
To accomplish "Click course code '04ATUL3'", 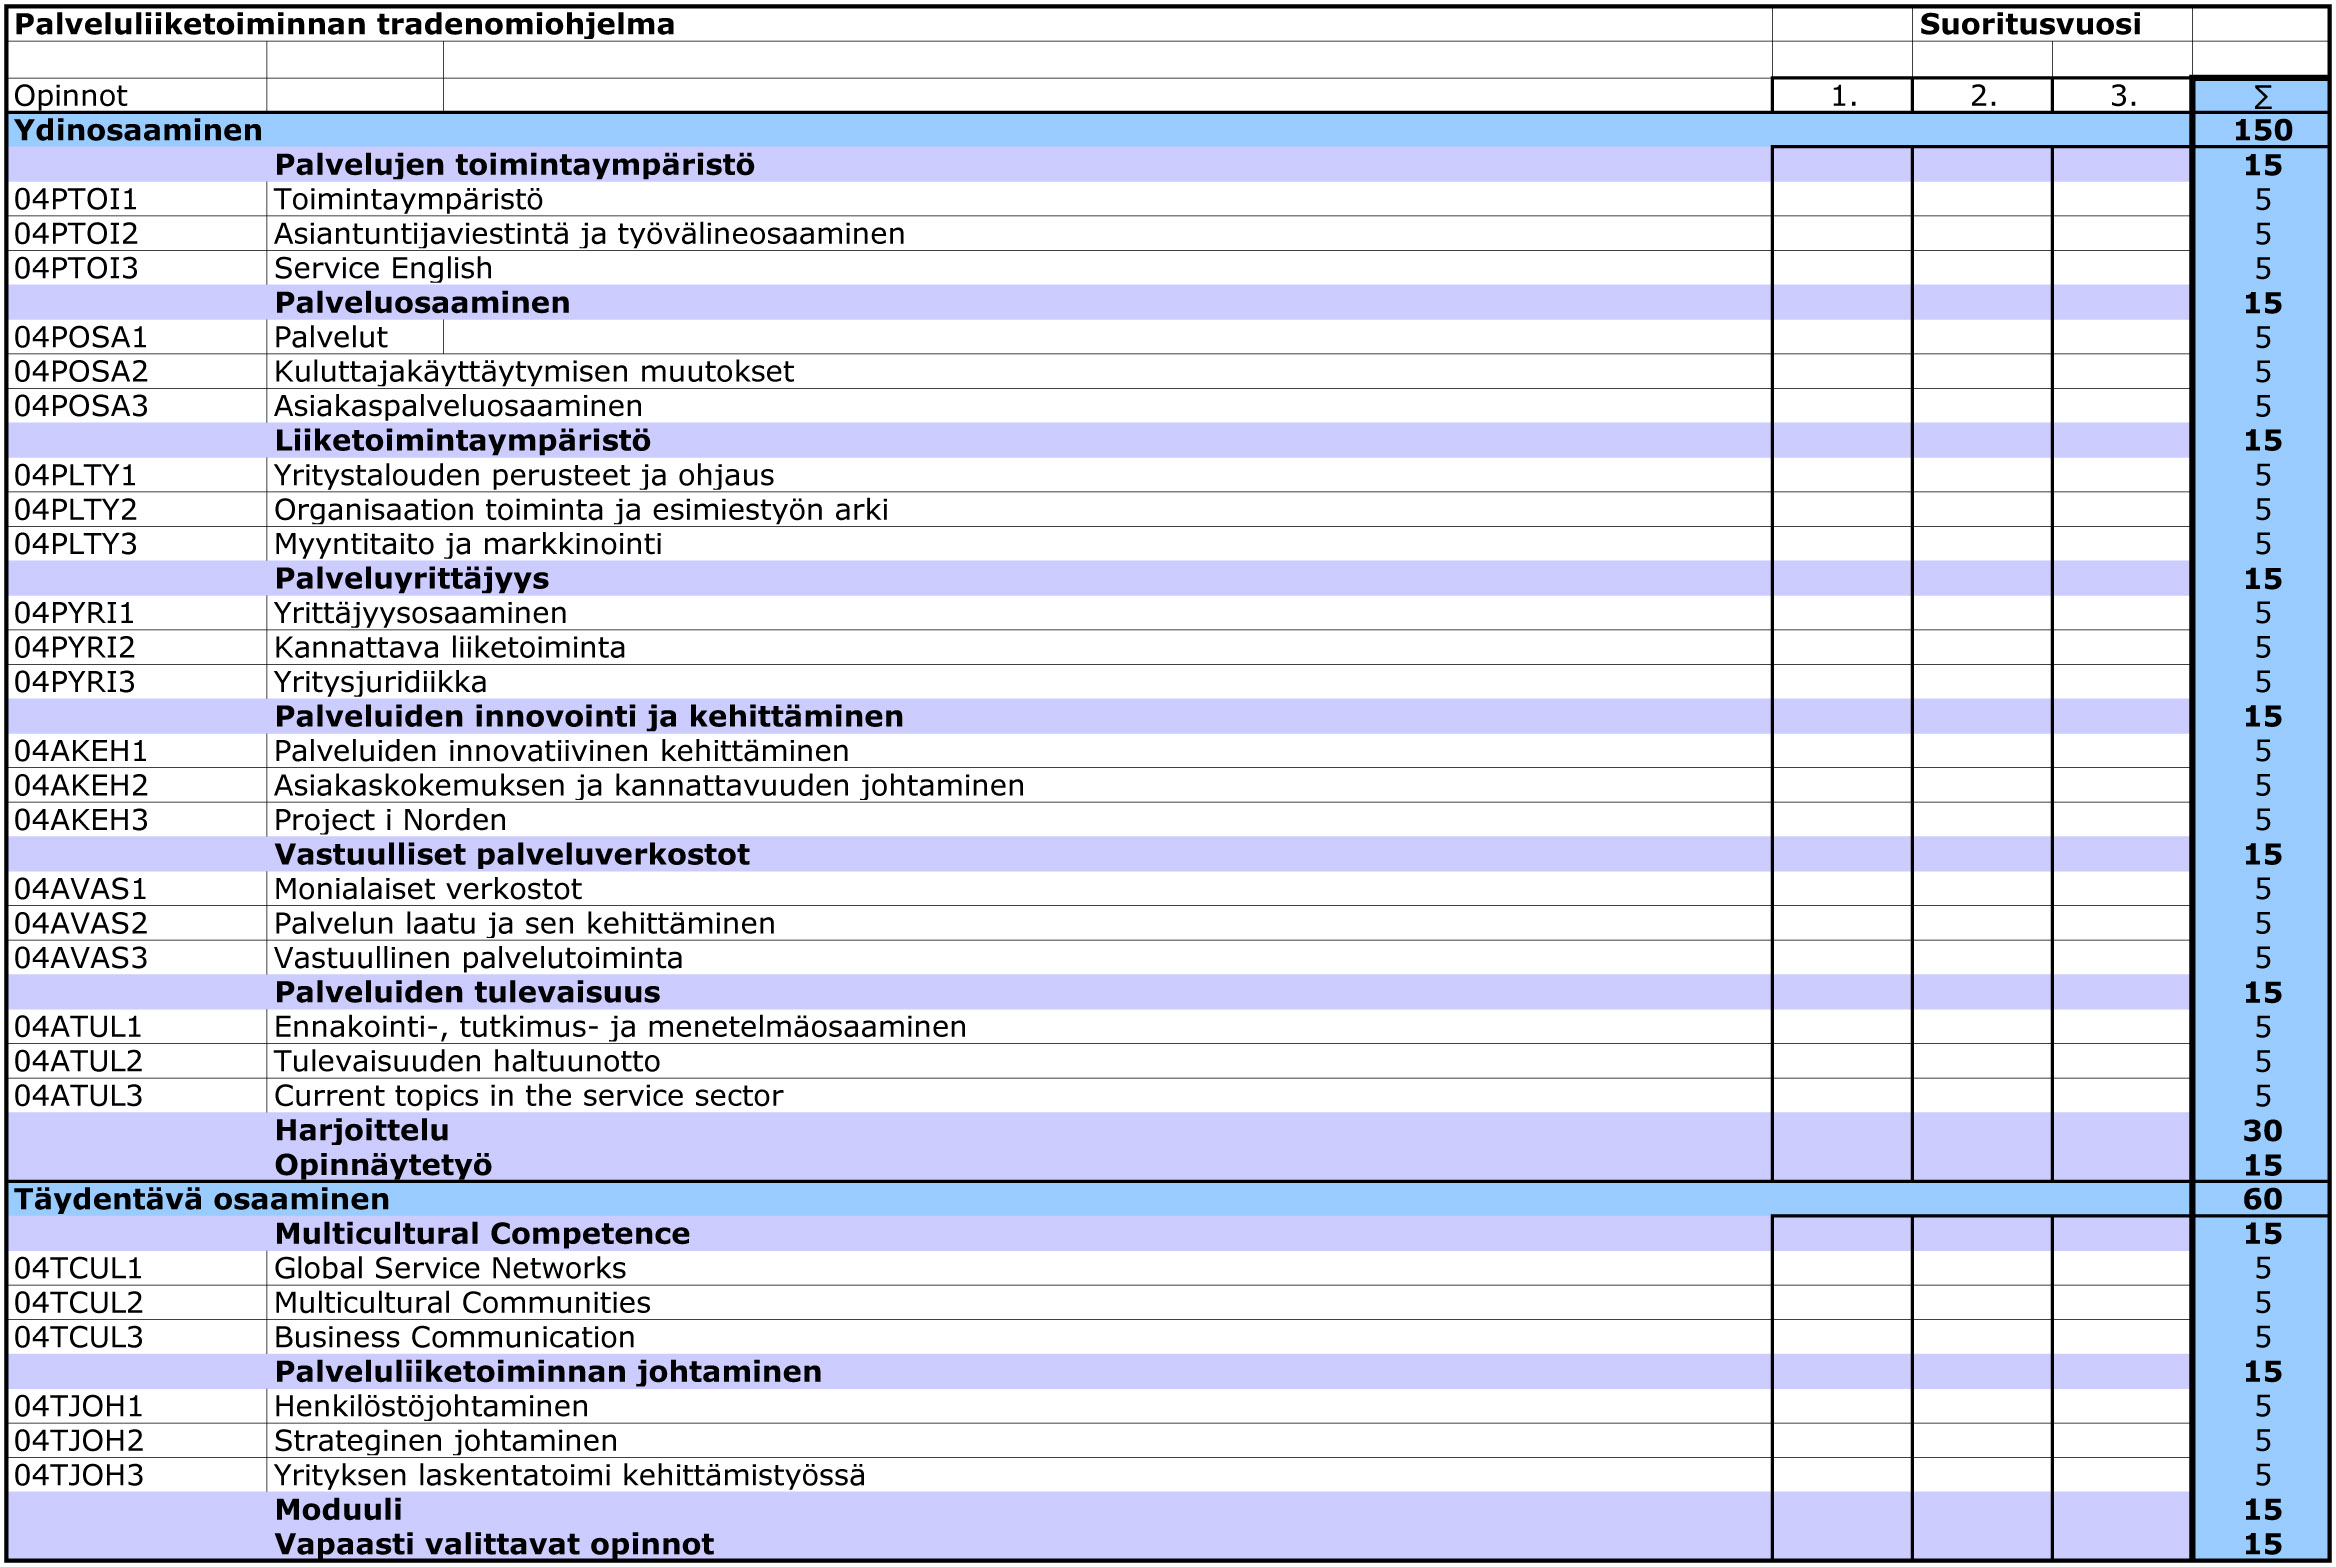I will coord(79,1096).
